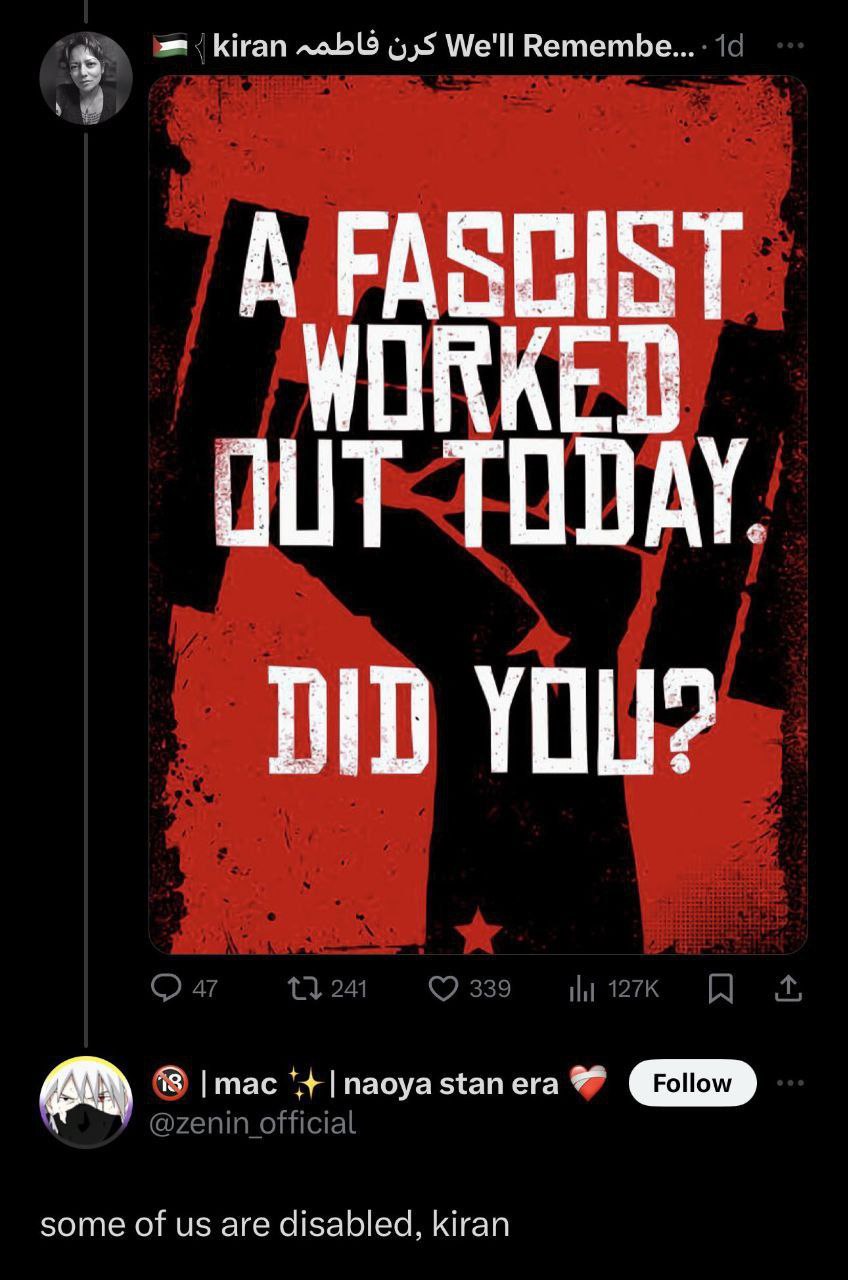
Task: View analytics via the bar chart icon
Action: click(x=582, y=989)
